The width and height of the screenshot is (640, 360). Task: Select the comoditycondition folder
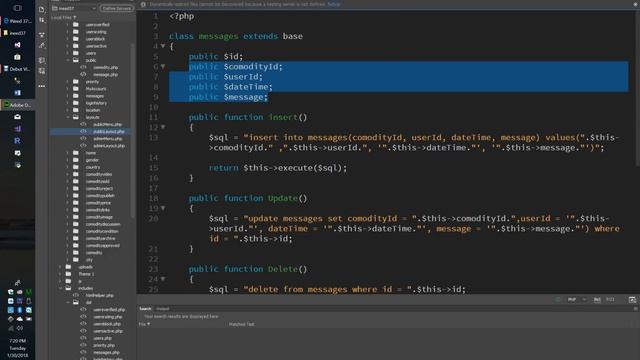[x=102, y=231]
